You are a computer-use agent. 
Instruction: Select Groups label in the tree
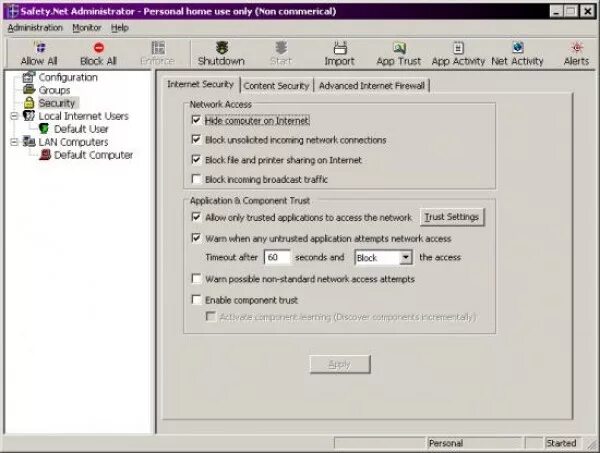pos(54,90)
